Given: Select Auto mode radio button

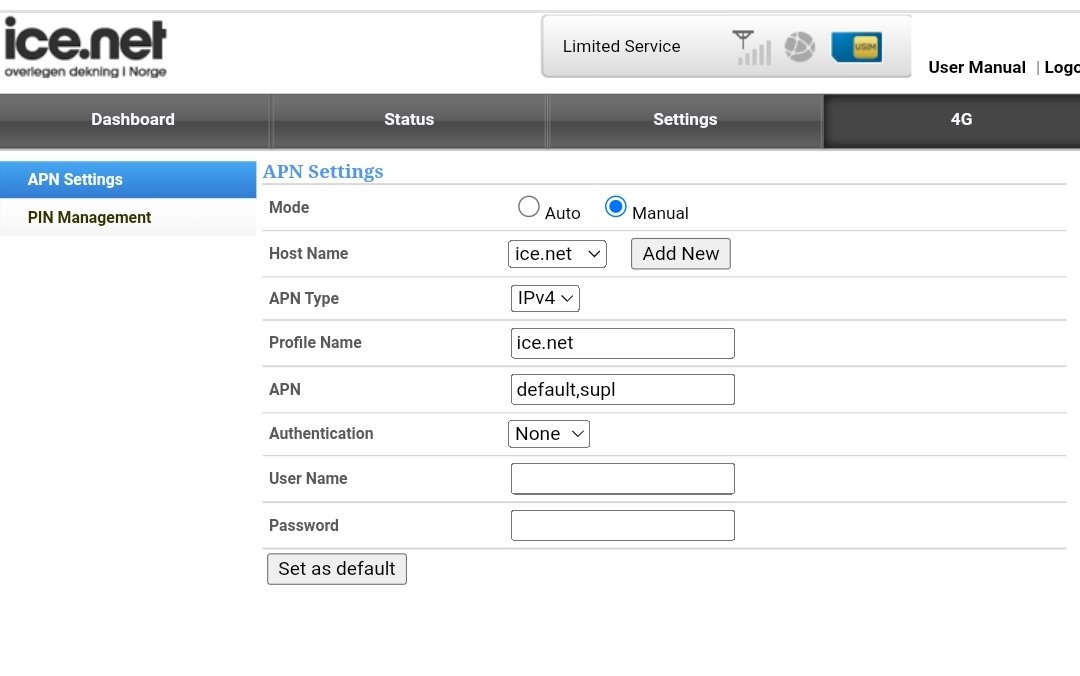Looking at the screenshot, I should coord(528,207).
